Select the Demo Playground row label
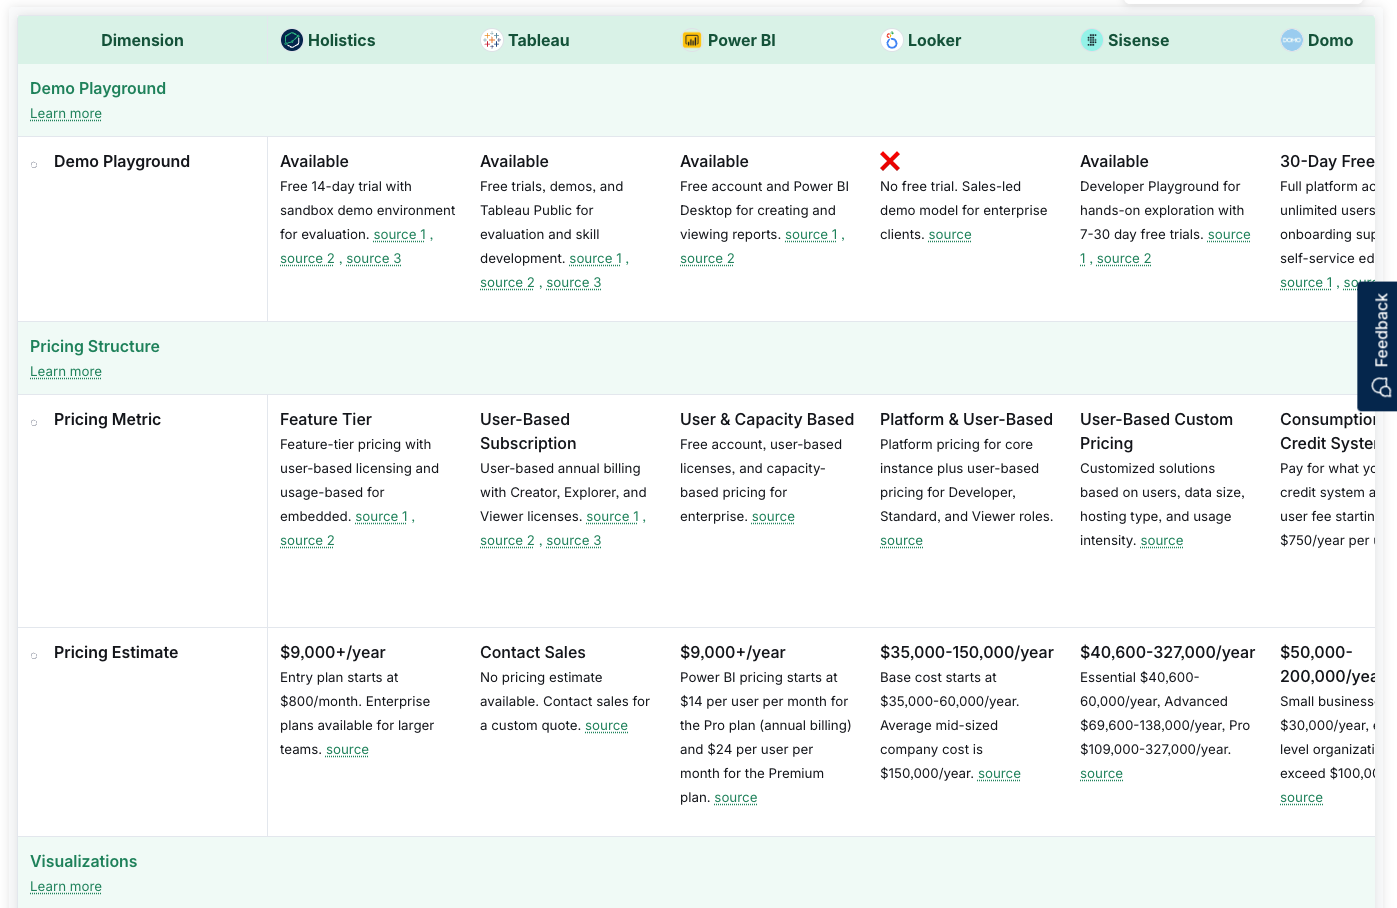1397x908 pixels. pos(122,161)
